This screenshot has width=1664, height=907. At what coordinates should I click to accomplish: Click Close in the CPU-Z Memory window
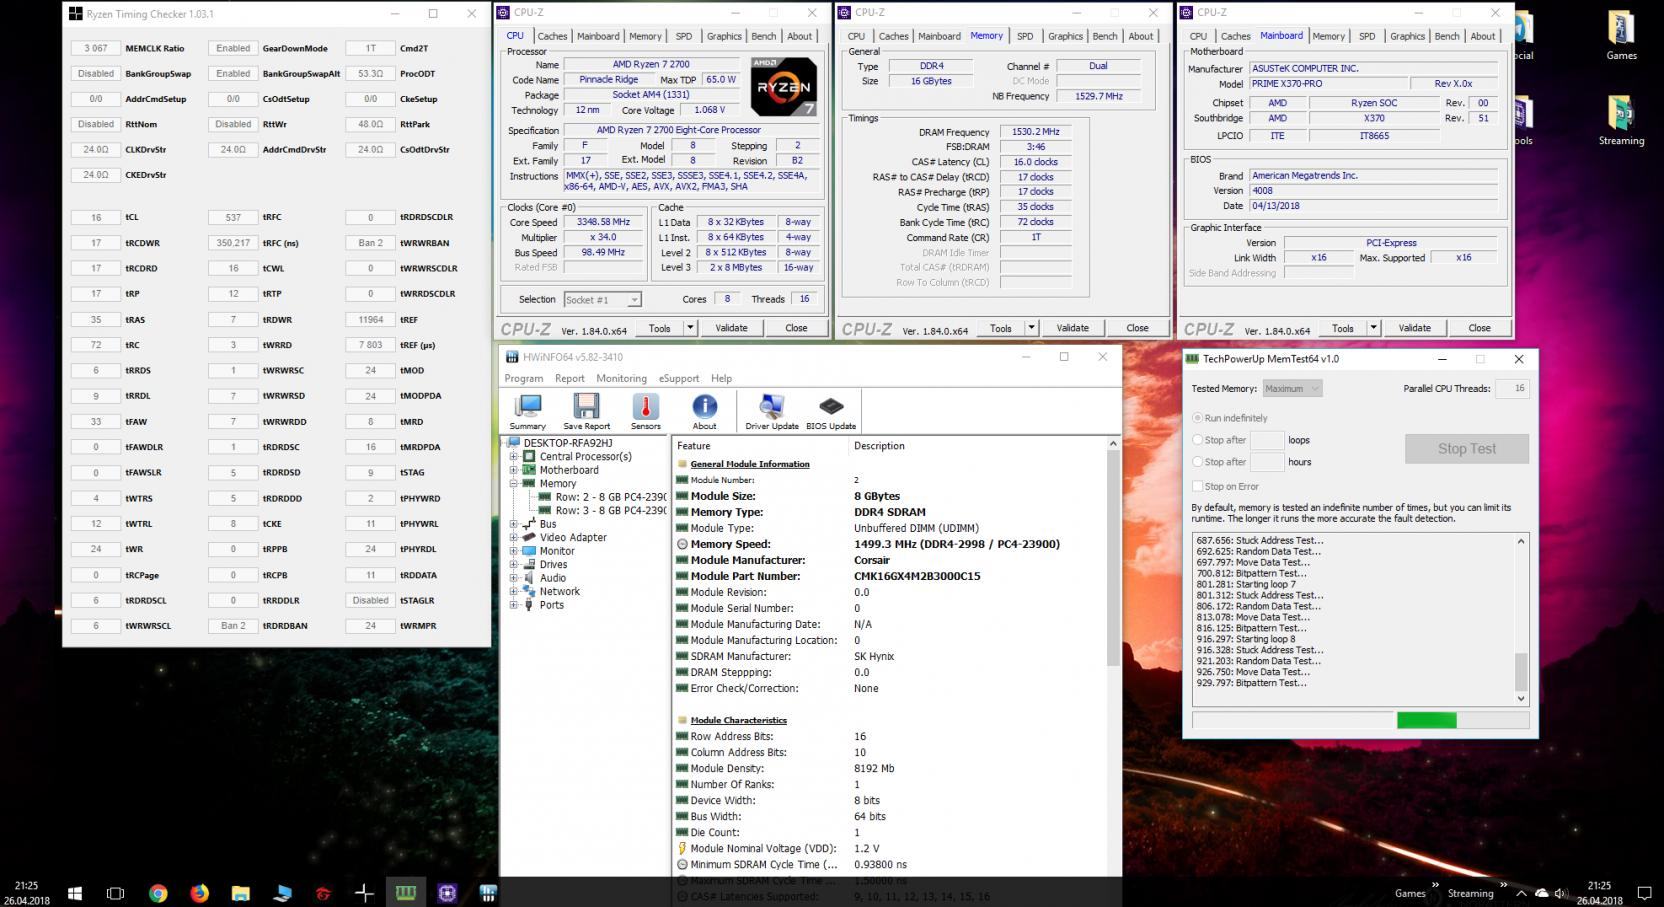tap(1137, 328)
